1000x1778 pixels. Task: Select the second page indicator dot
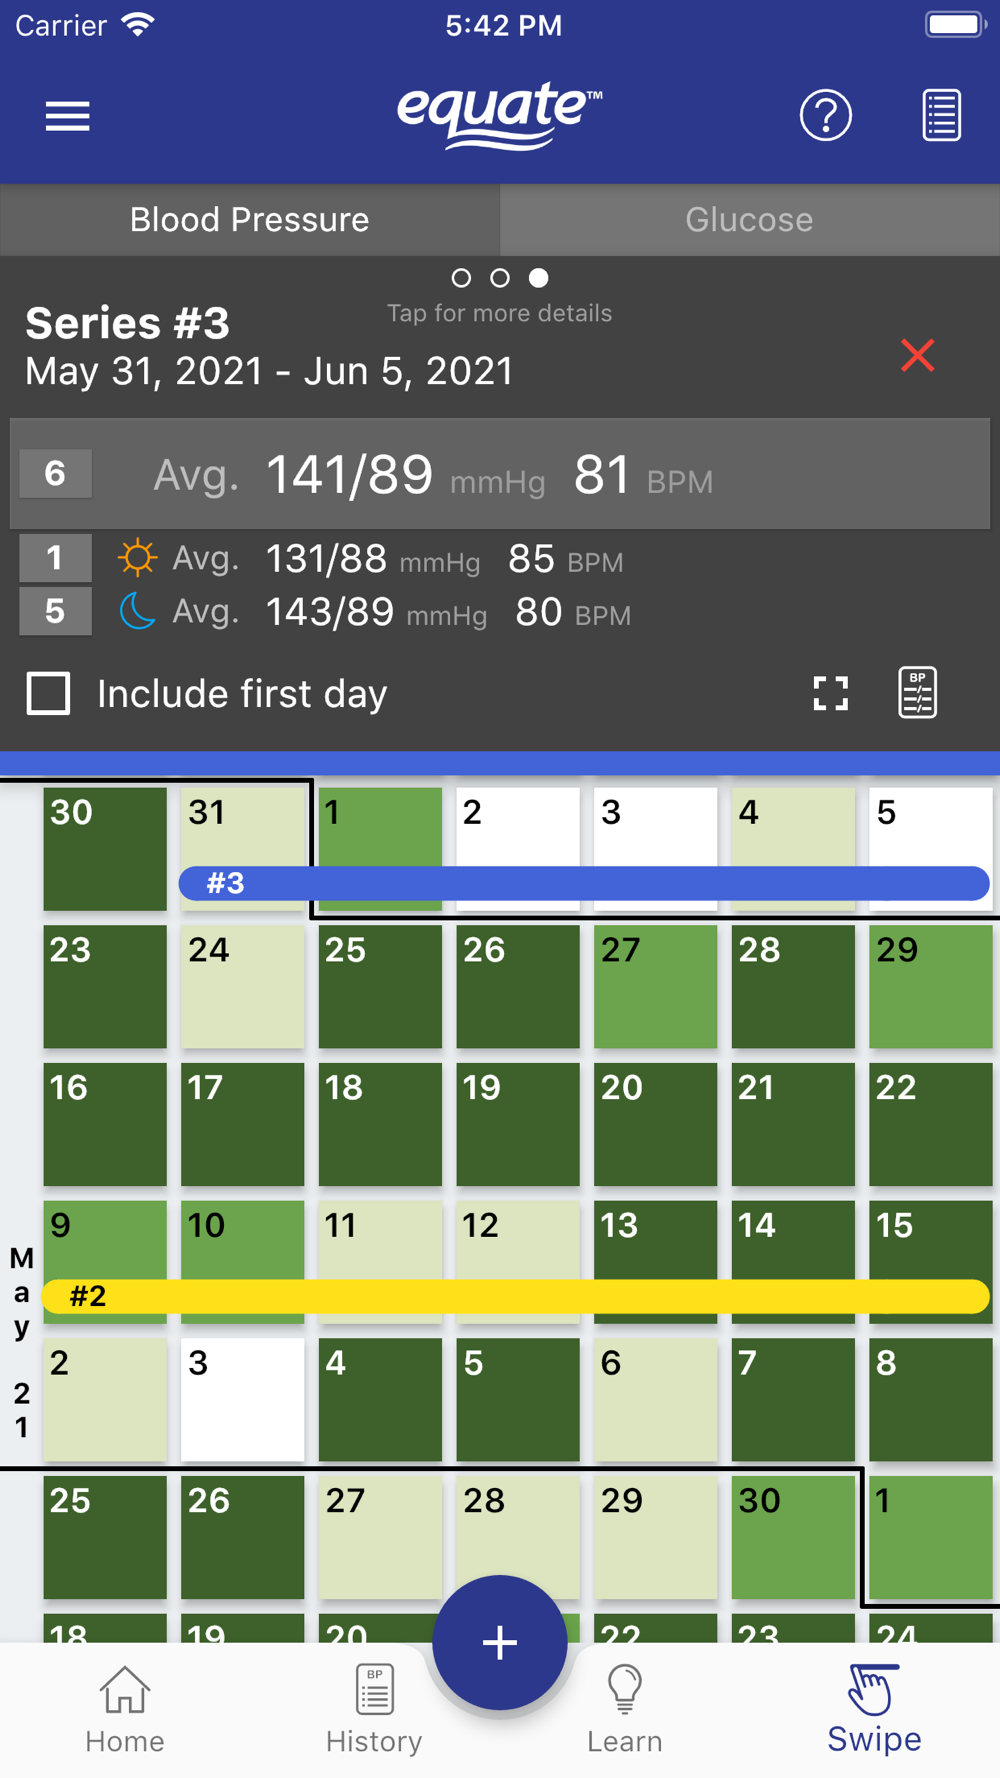coord(500,278)
